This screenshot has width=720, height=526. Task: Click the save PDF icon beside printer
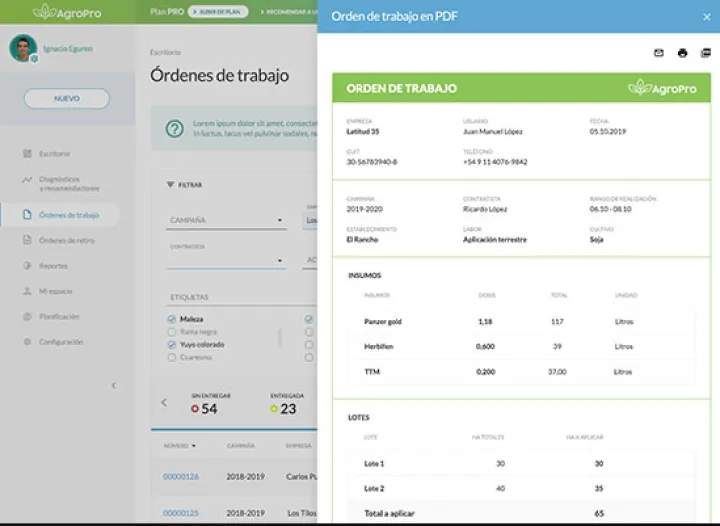pyautogui.click(x=705, y=53)
